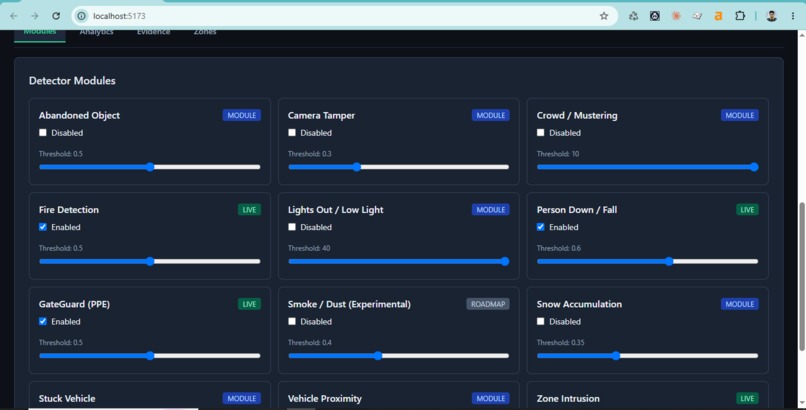Click the 'Threshold: 0.6' label

[x=559, y=248]
